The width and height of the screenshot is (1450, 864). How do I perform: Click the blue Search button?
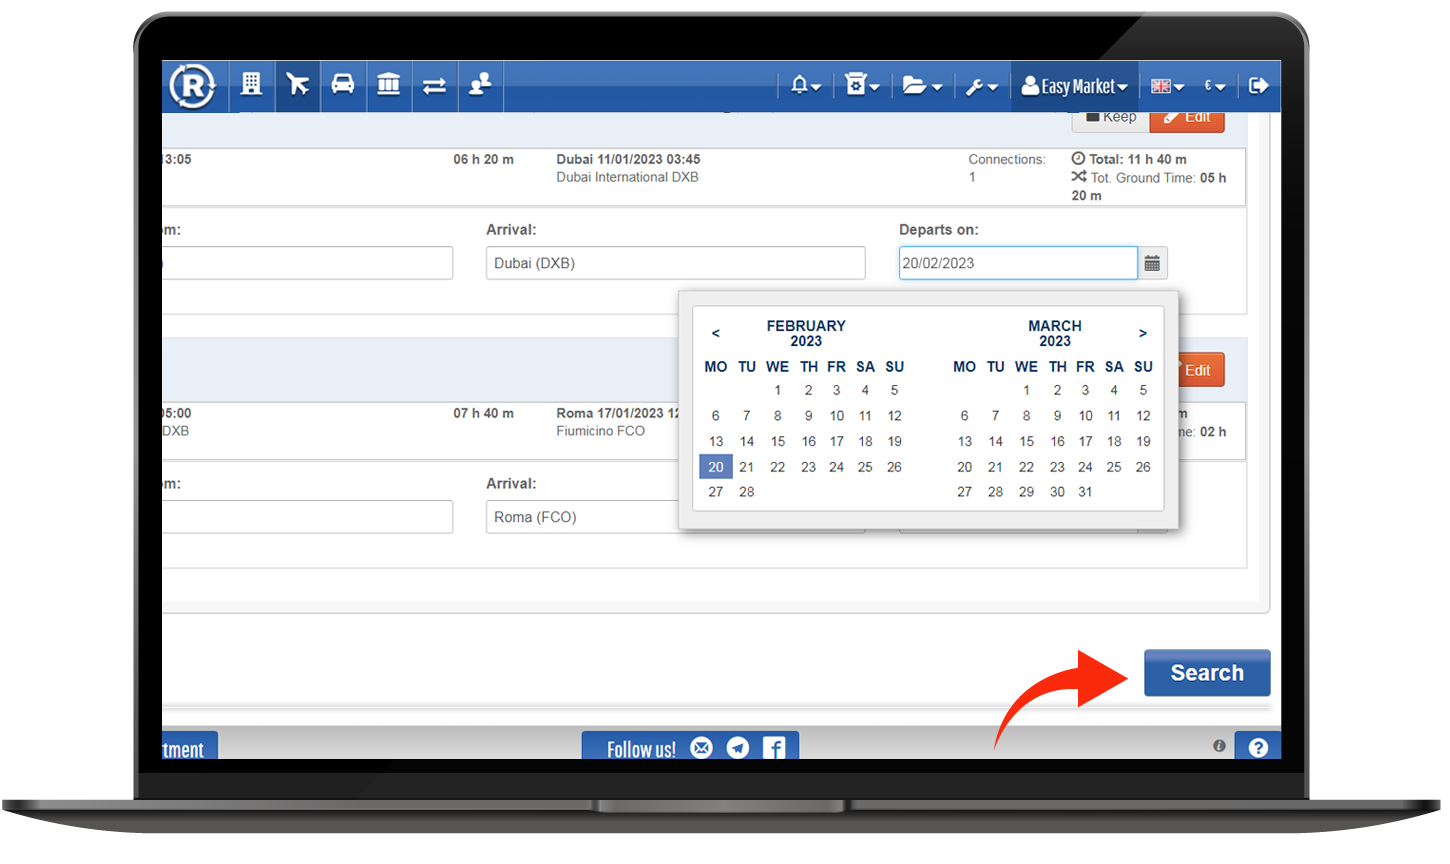pos(1206,673)
